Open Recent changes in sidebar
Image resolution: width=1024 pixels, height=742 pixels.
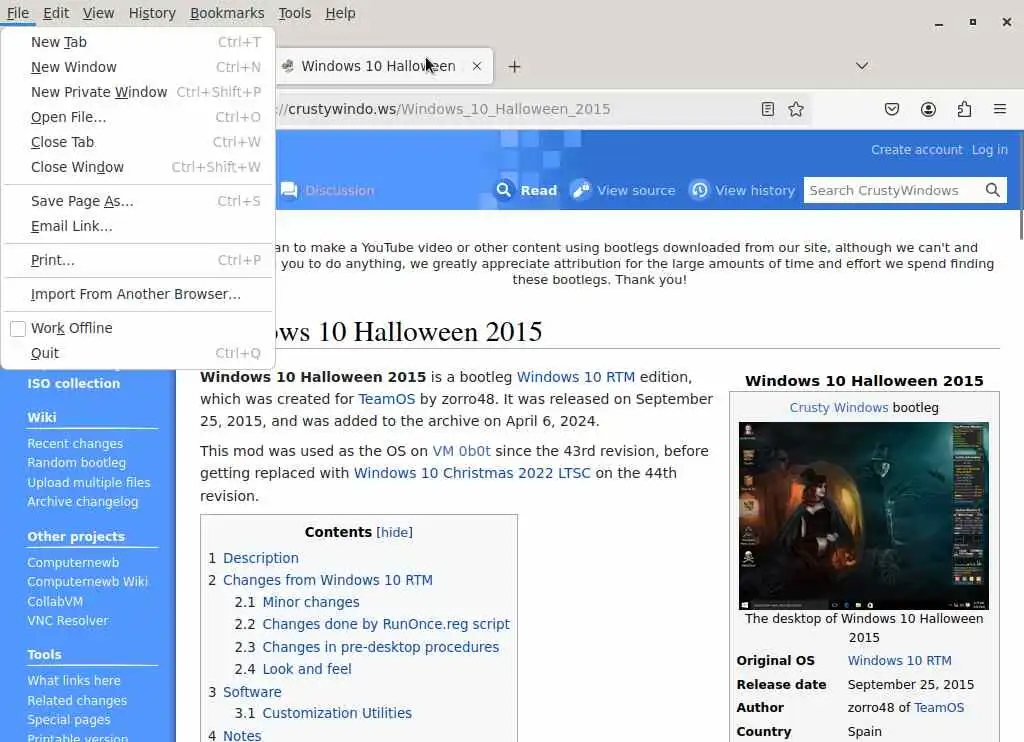pyautogui.click(x=75, y=444)
